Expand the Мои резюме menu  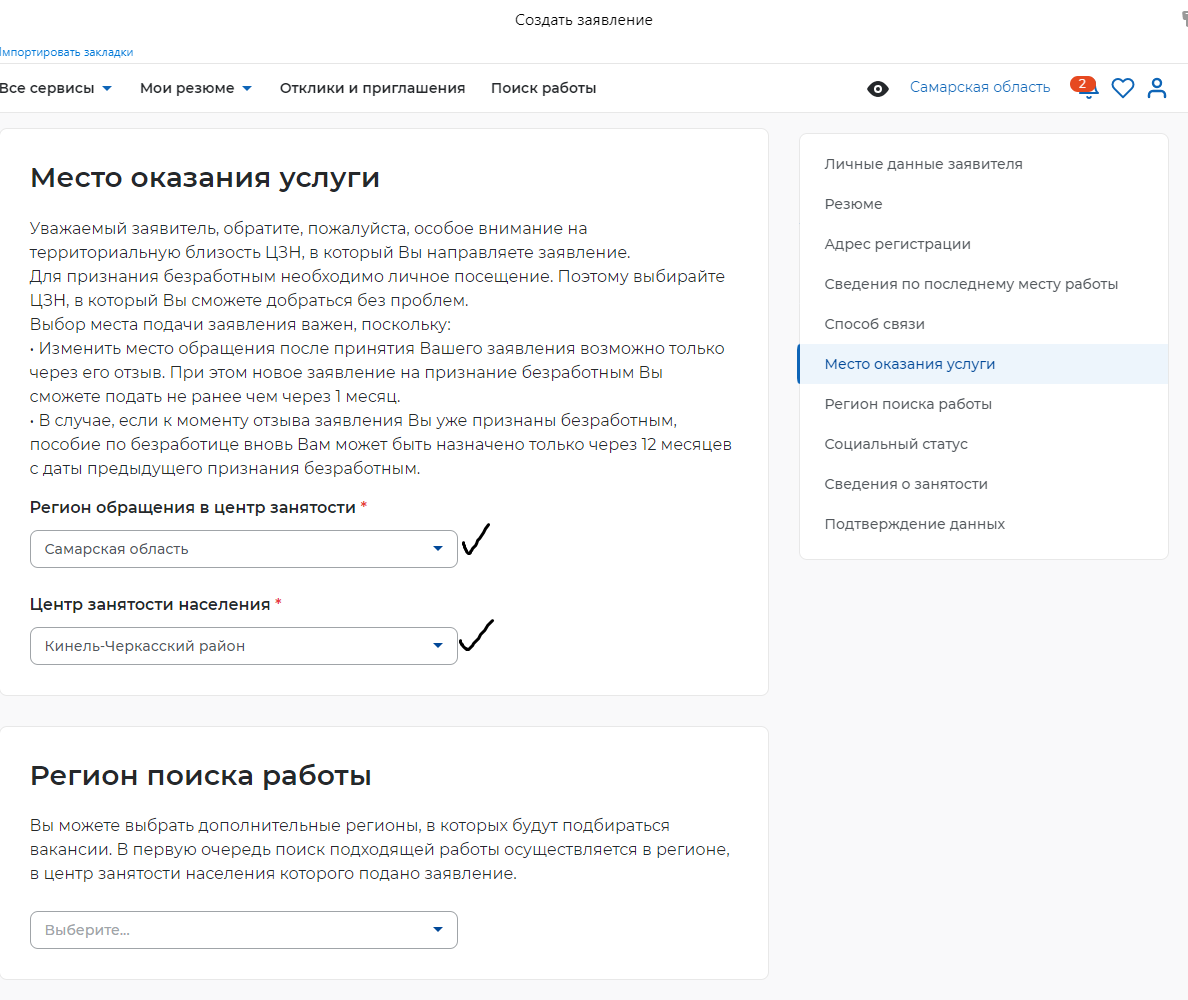pyautogui.click(x=195, y=88)
